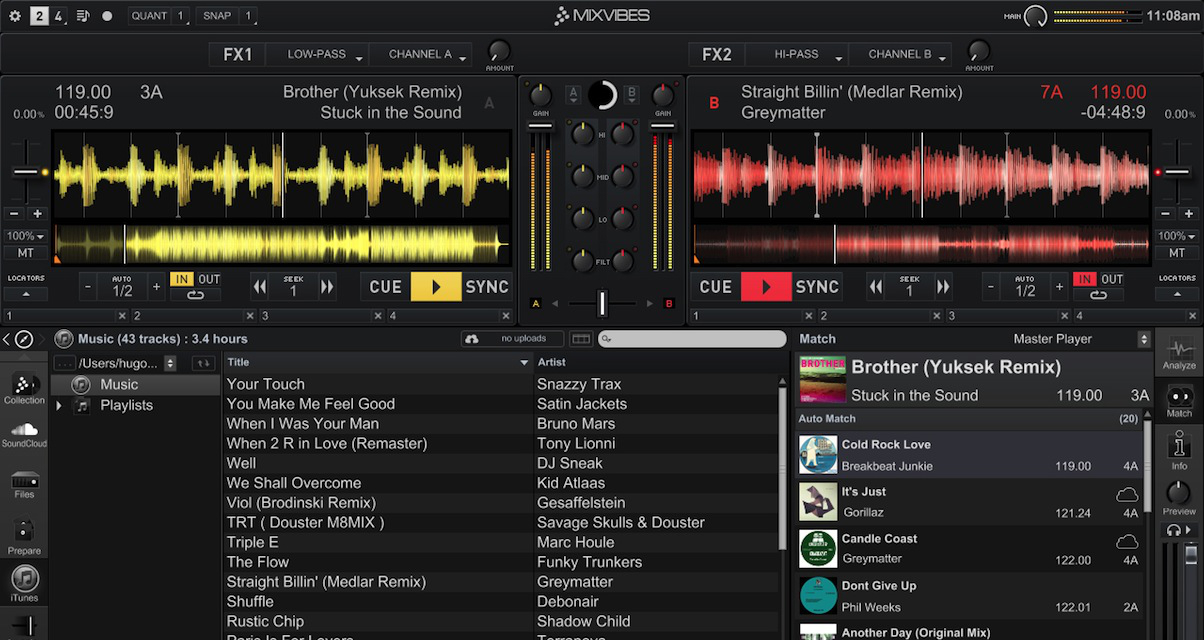Click the crossfader between decks A and B

pos(601,302)
